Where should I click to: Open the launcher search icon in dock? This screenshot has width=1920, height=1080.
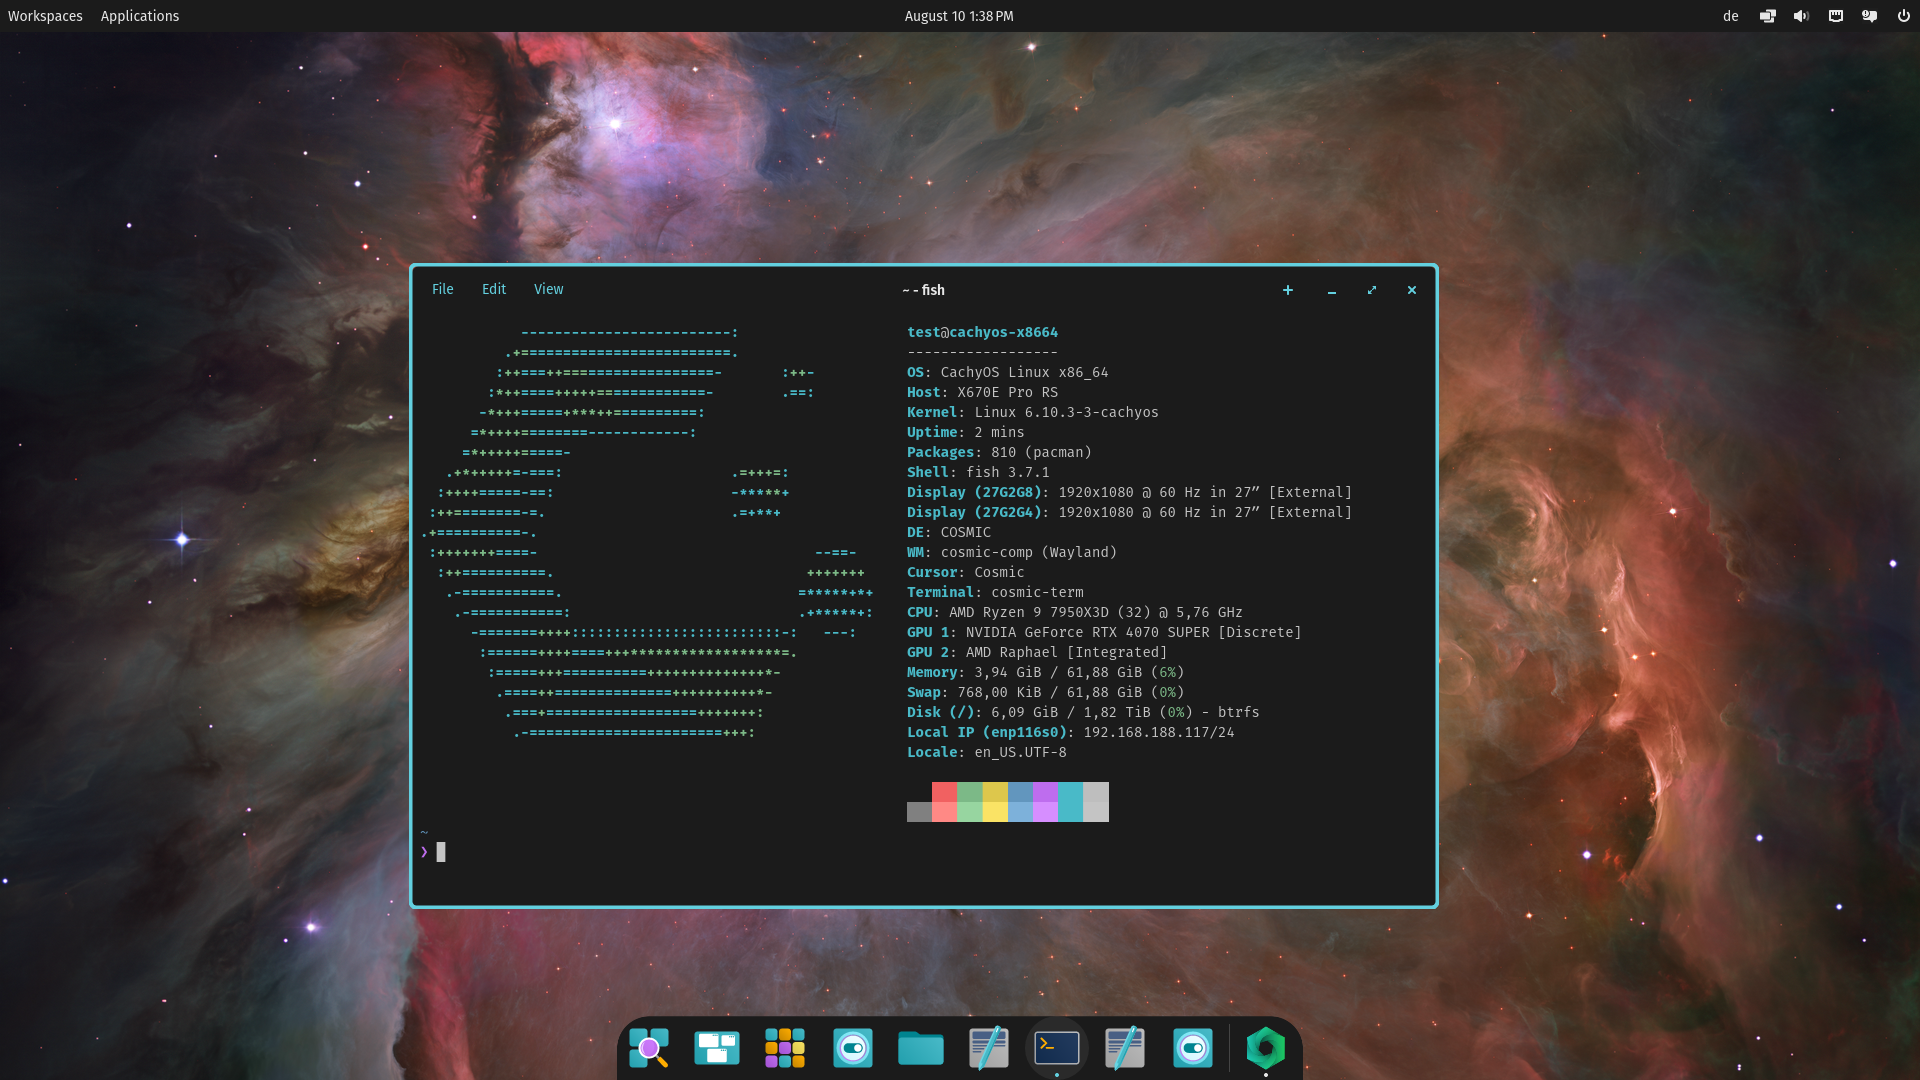(x=649, y=1048)
